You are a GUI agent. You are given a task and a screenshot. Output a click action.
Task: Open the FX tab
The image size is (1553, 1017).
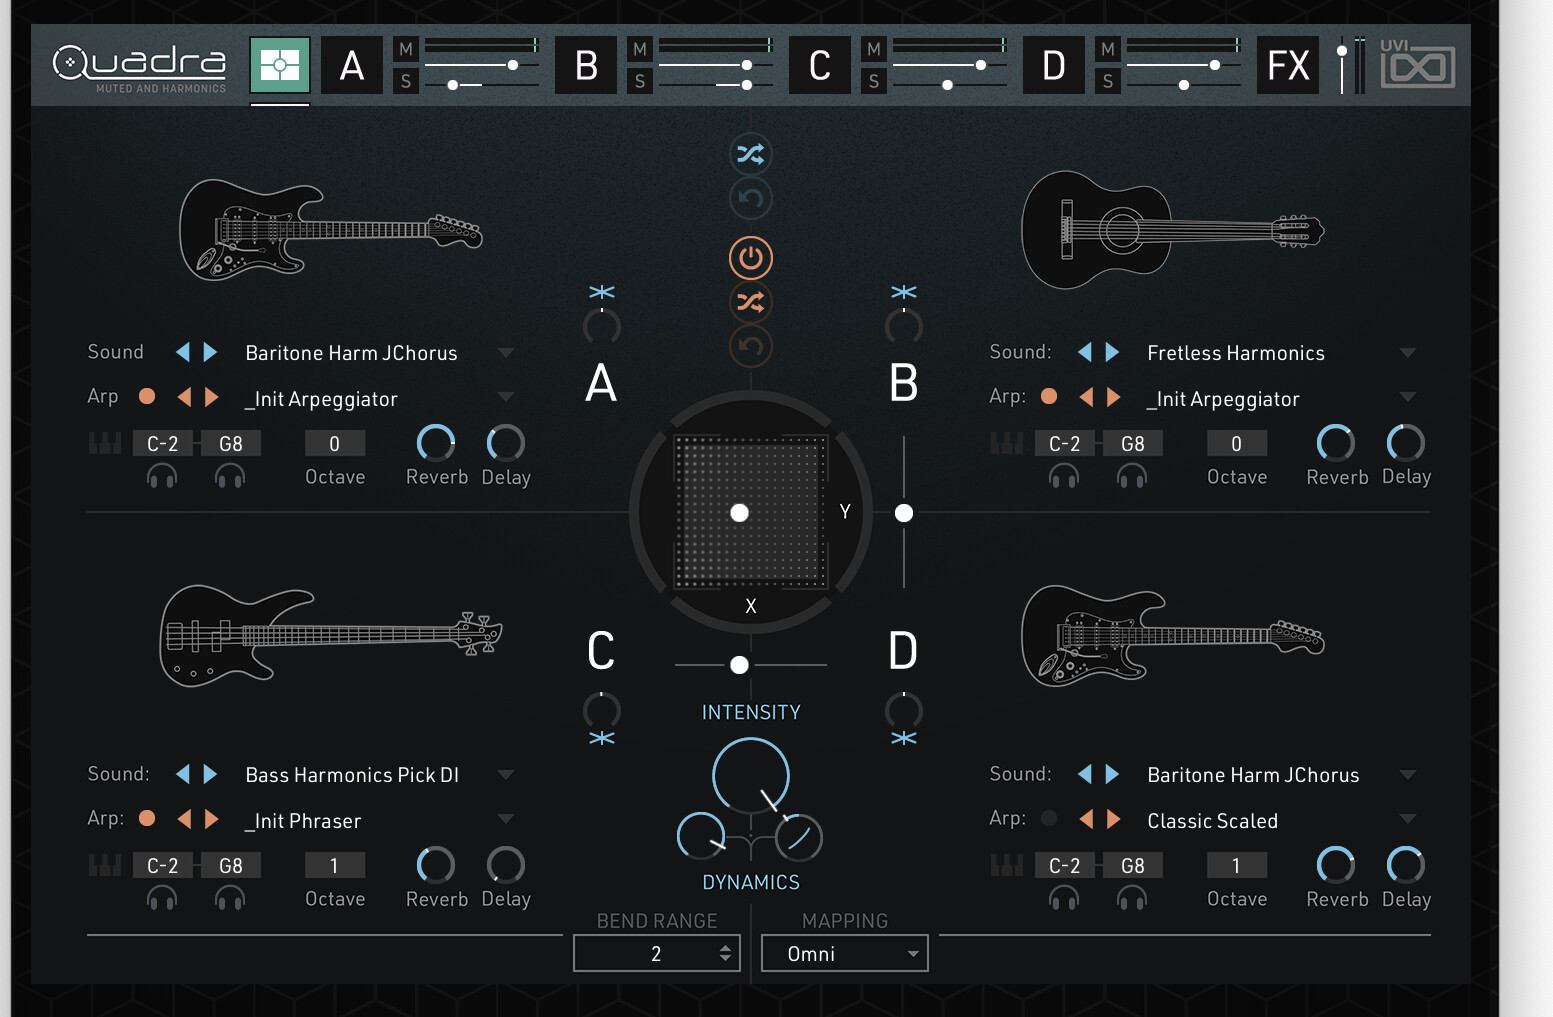pos(1288,66)
